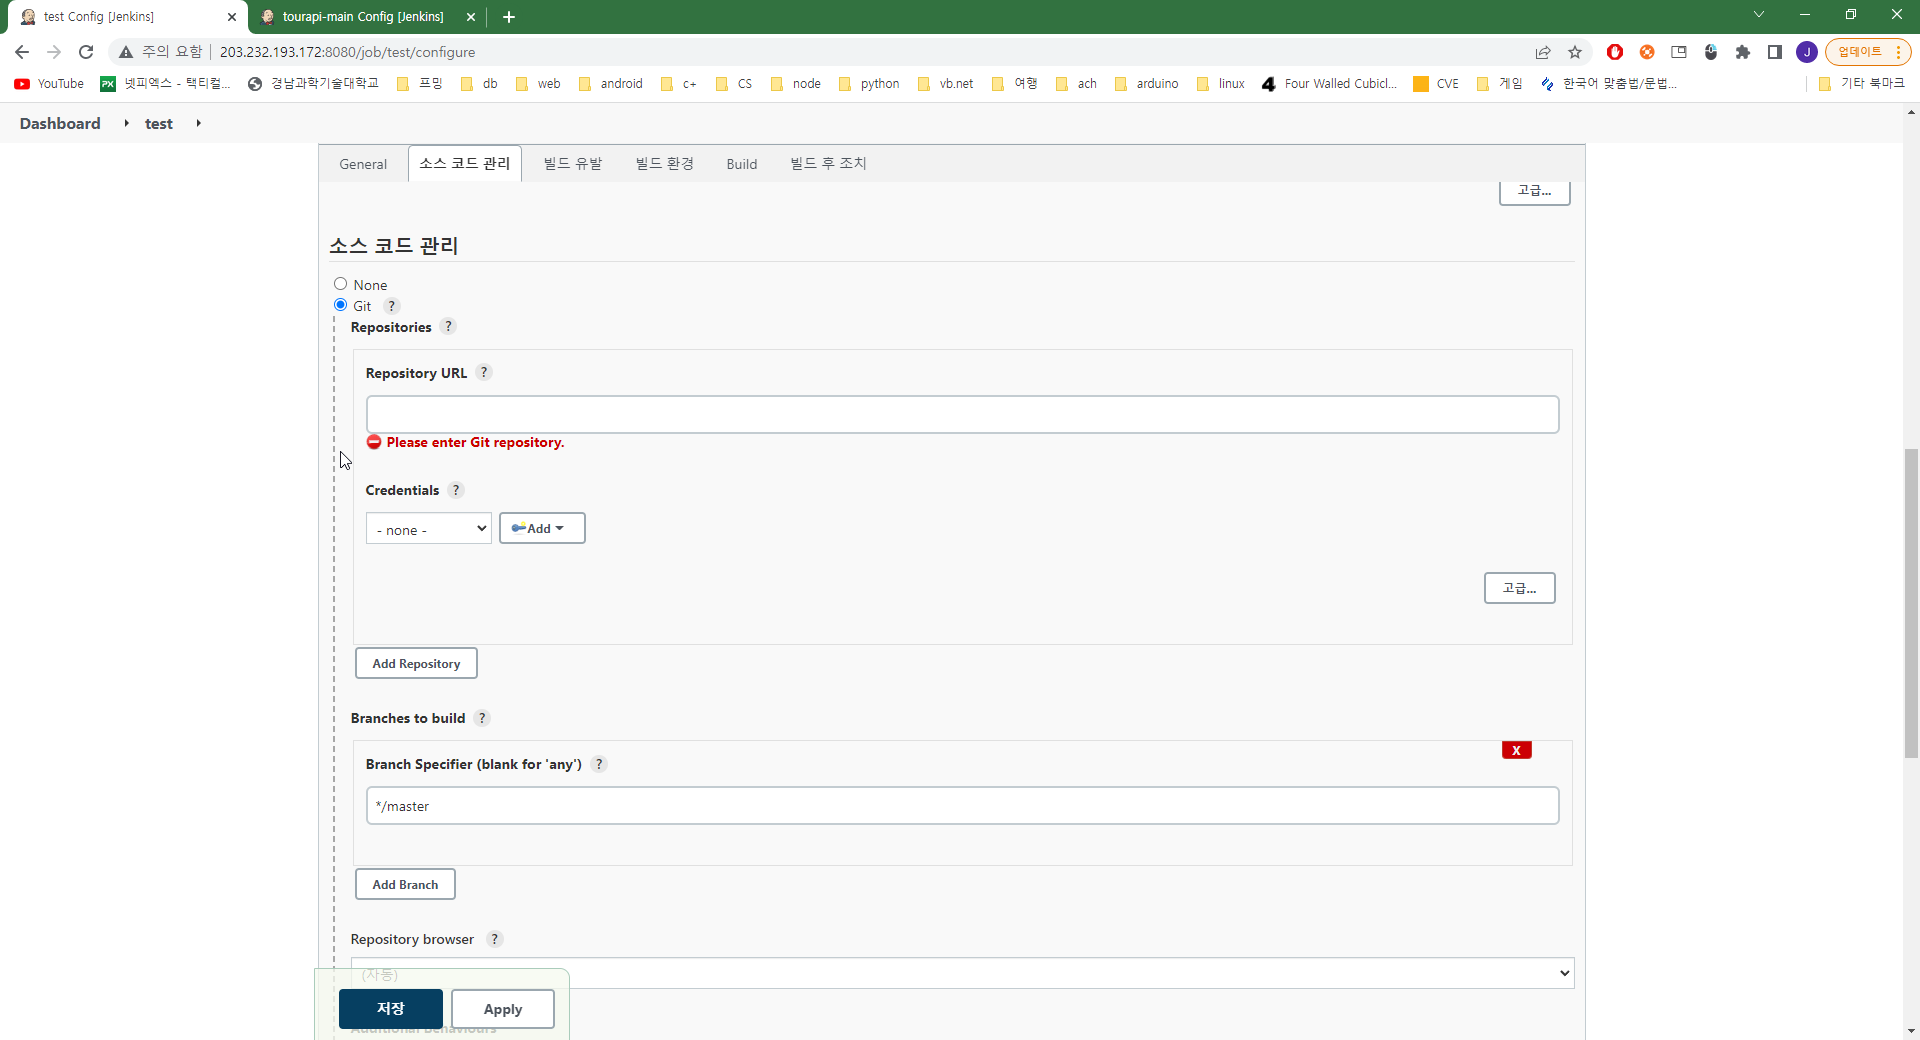Select the Git radio button
Image resolution: width=1920 pixels, height=1040 pixels.
click(x=340, y=305)
